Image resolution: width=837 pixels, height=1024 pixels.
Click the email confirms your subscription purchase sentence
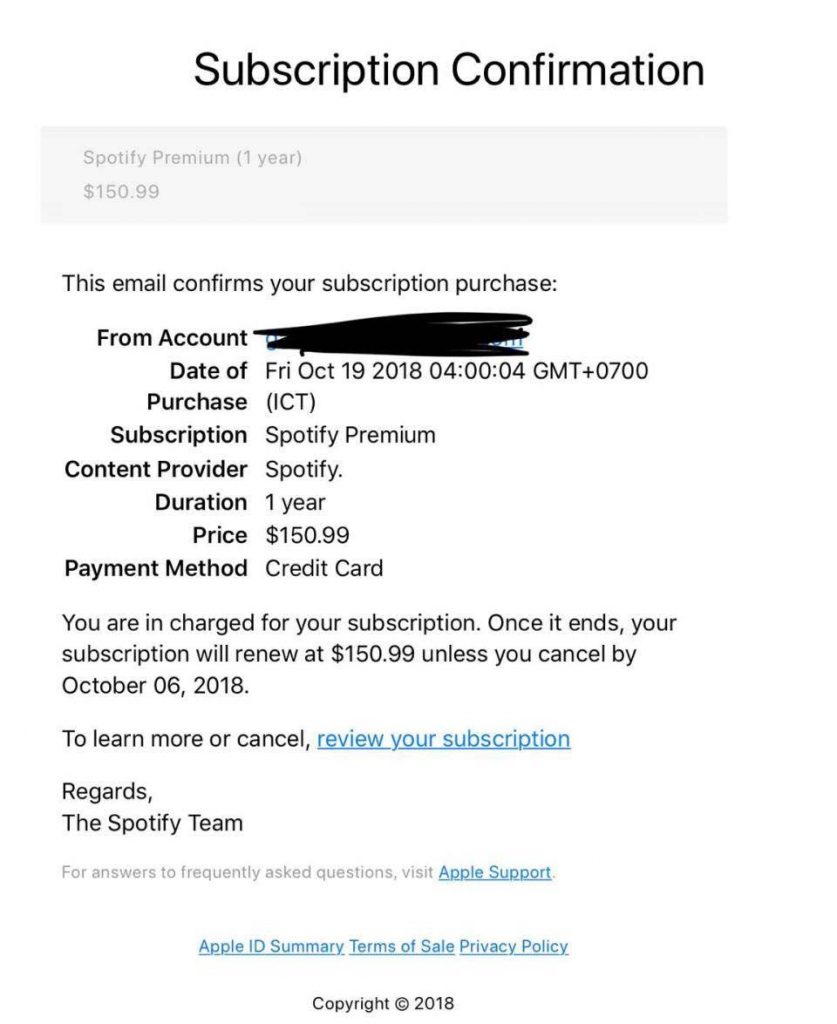309,283
